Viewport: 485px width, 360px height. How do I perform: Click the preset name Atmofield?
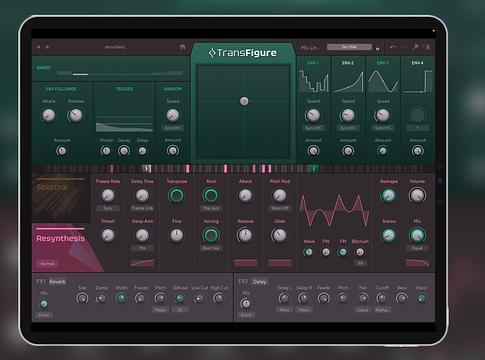coord(115,47)
